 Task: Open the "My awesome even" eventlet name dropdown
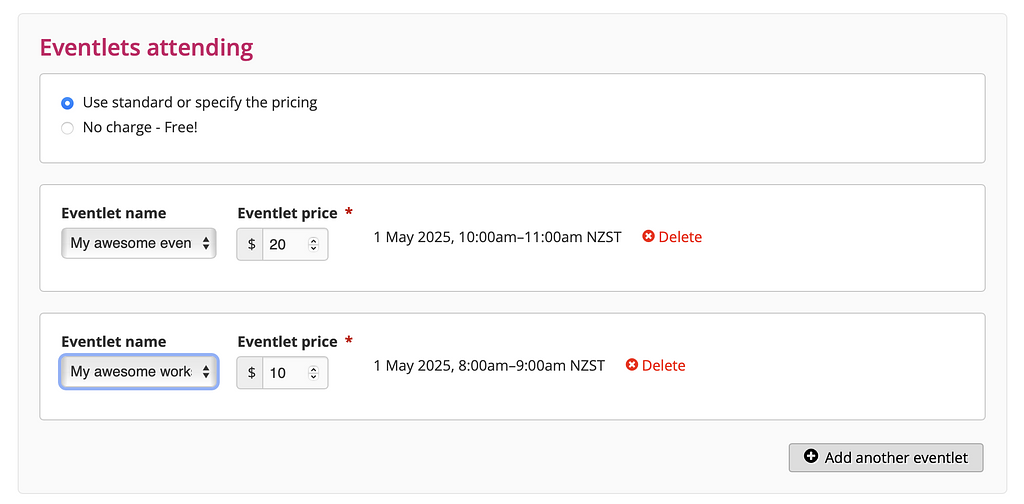[x=138, y=243]
